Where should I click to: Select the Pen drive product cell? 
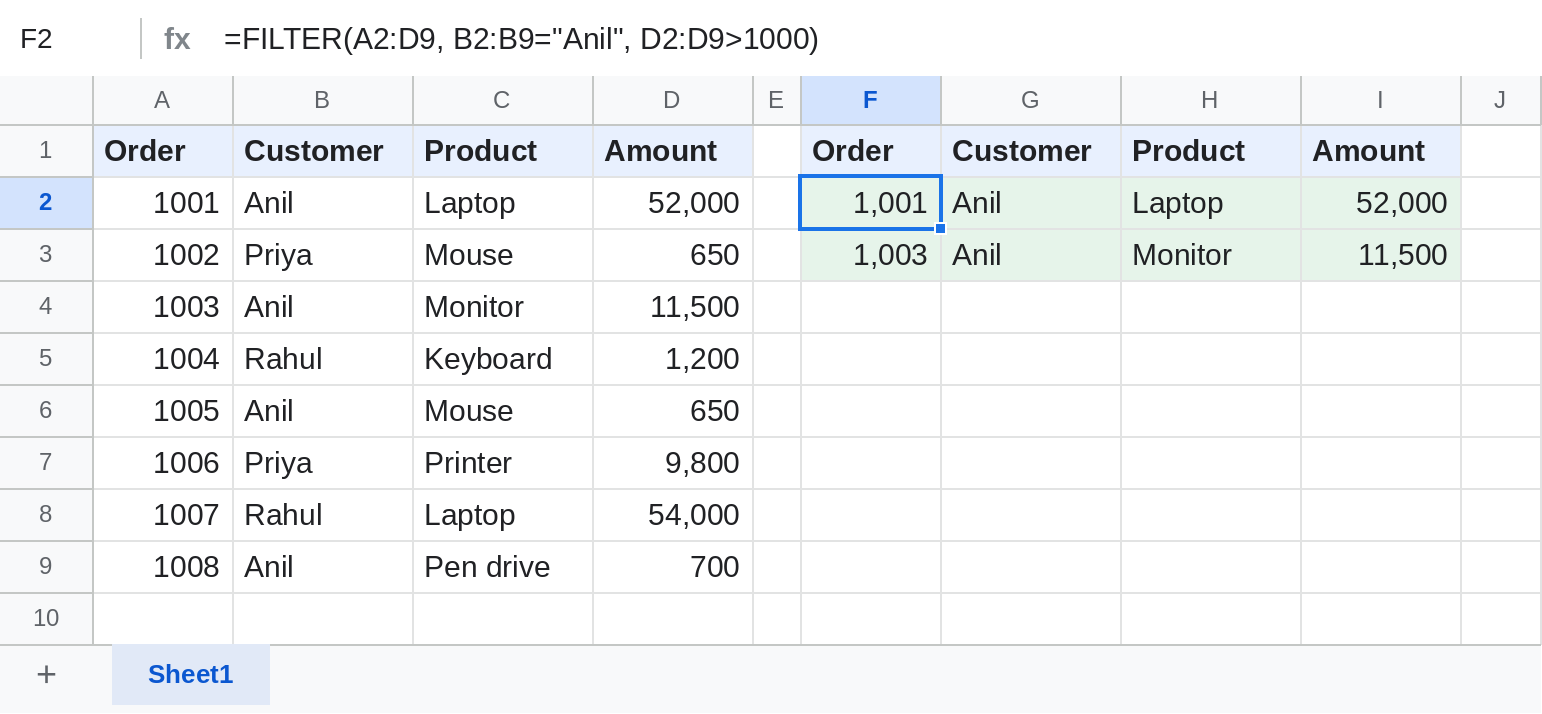pos(503,567)
